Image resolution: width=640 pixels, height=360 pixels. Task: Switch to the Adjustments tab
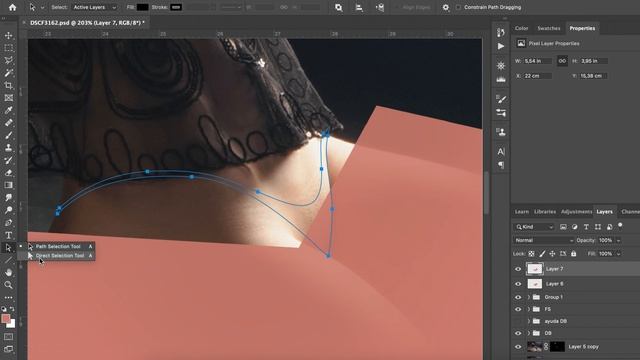coord(576,211)
